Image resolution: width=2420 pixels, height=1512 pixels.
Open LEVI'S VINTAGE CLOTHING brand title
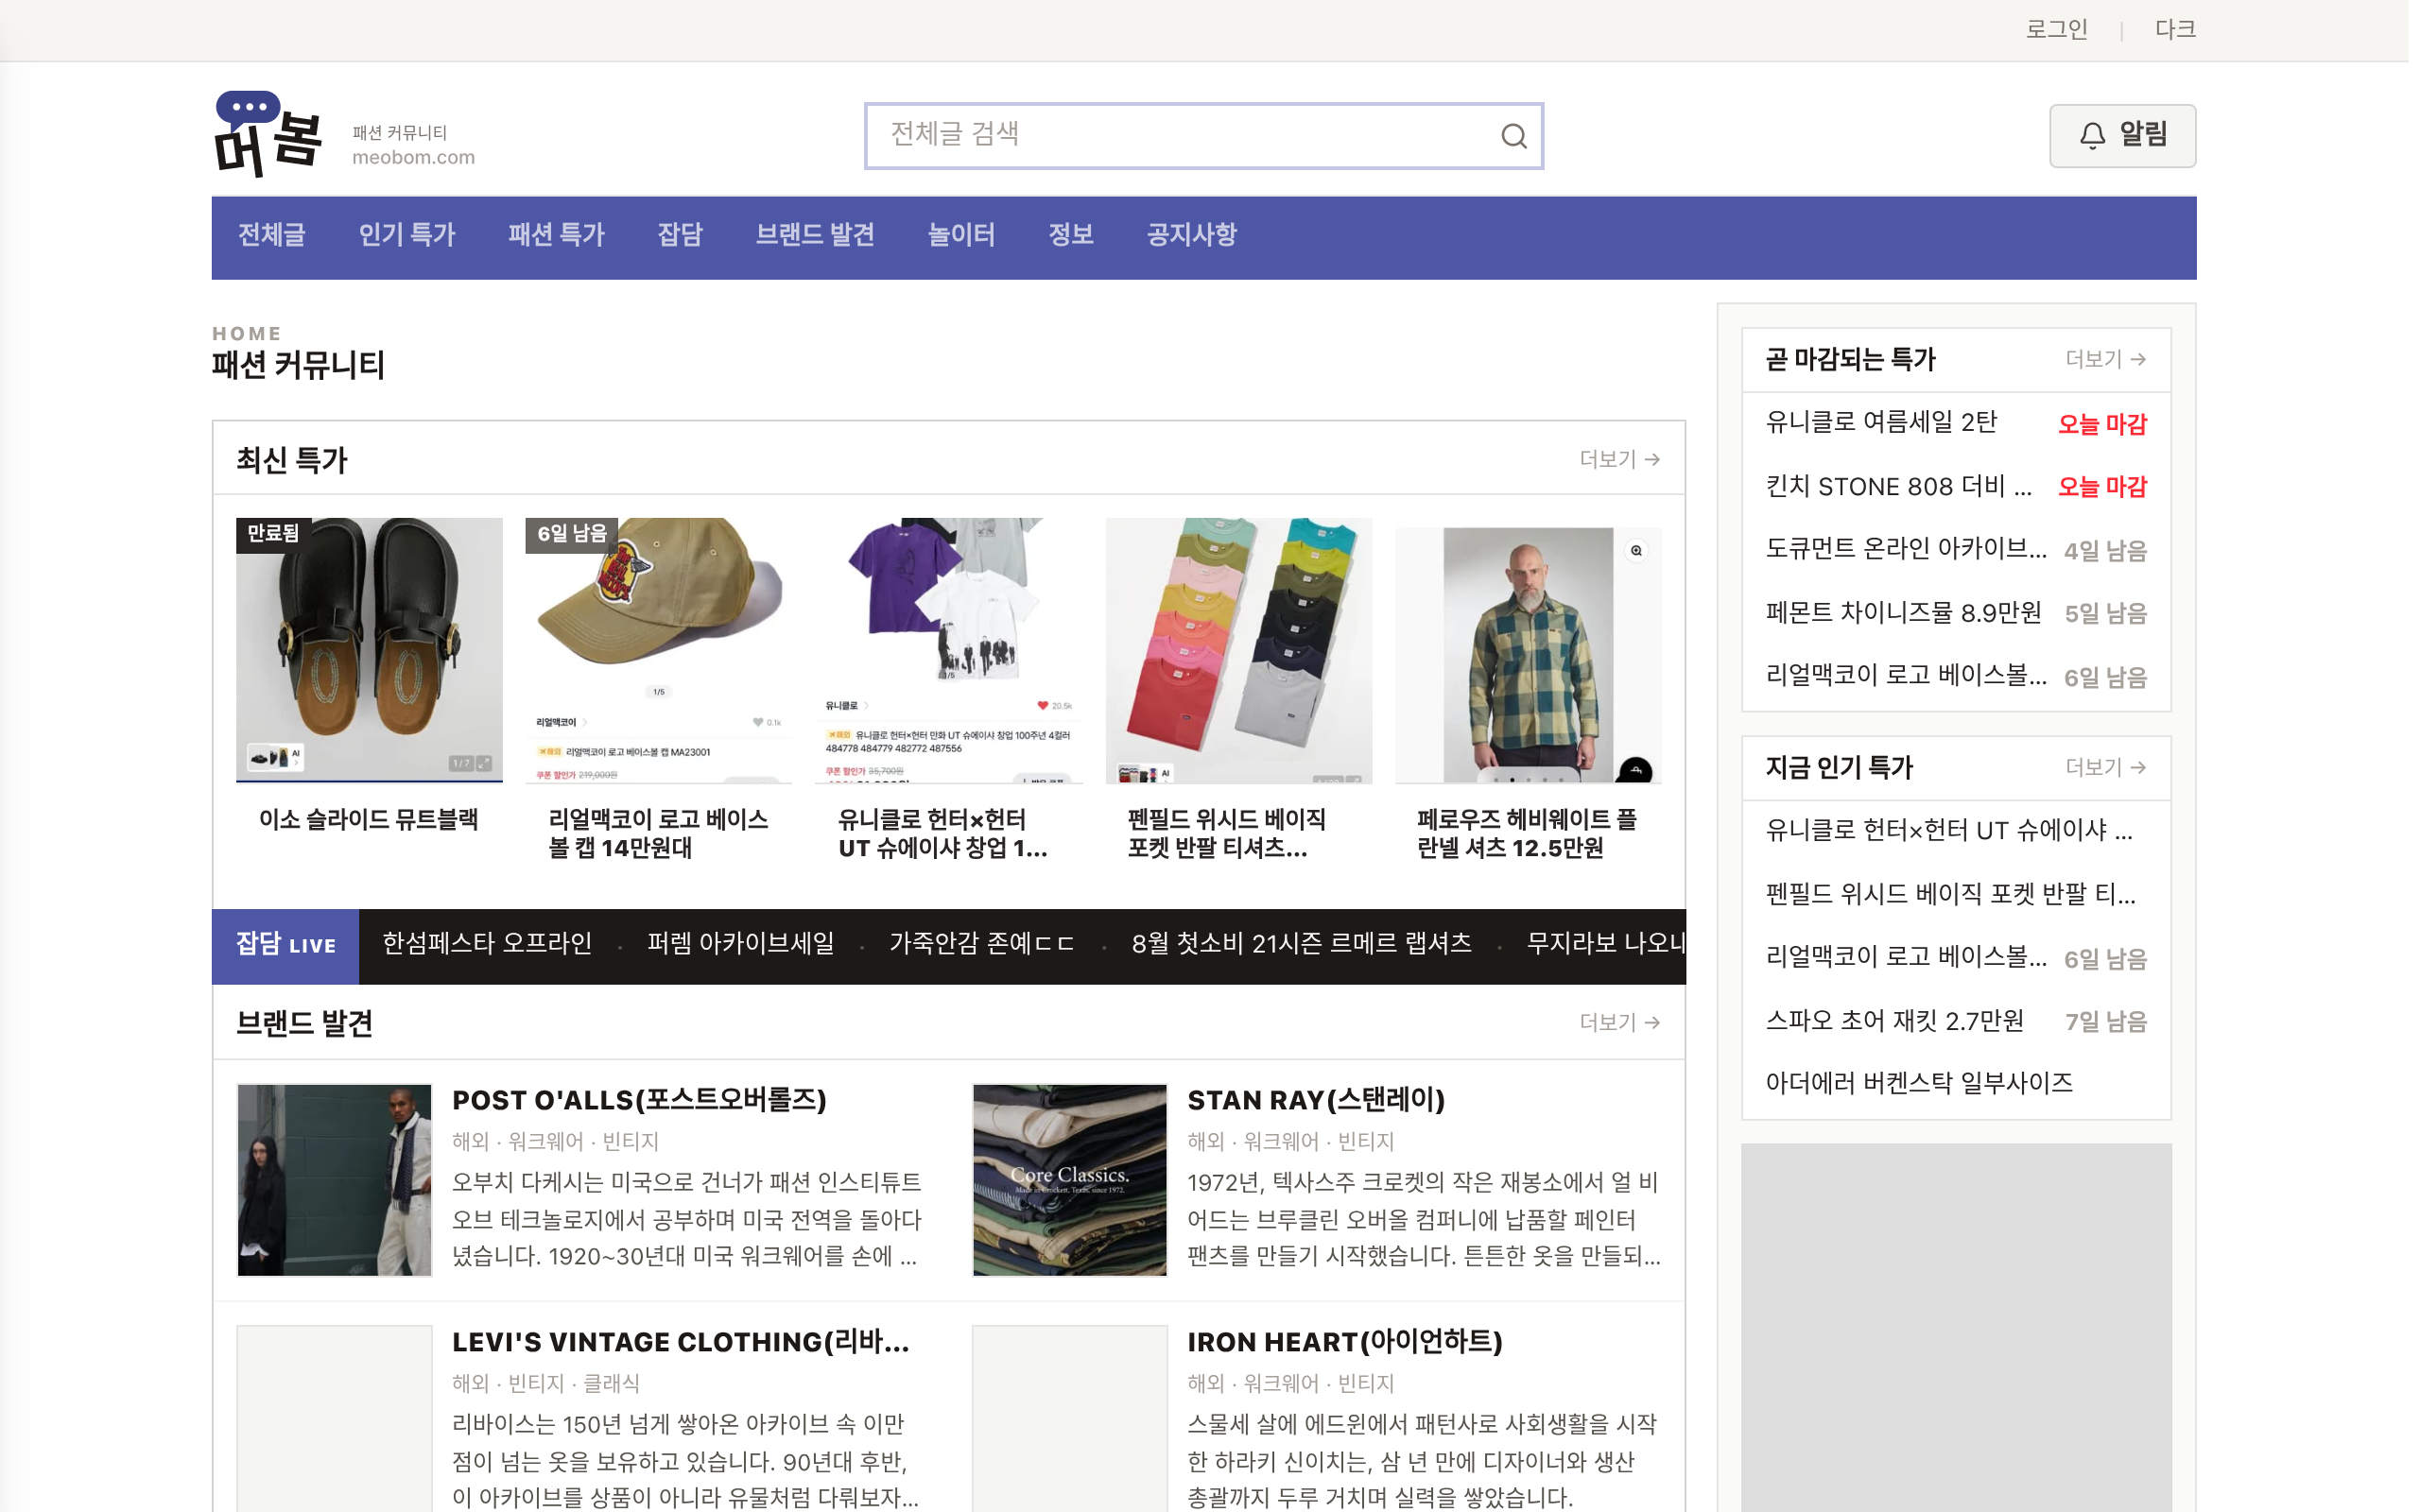(684, 1347)
